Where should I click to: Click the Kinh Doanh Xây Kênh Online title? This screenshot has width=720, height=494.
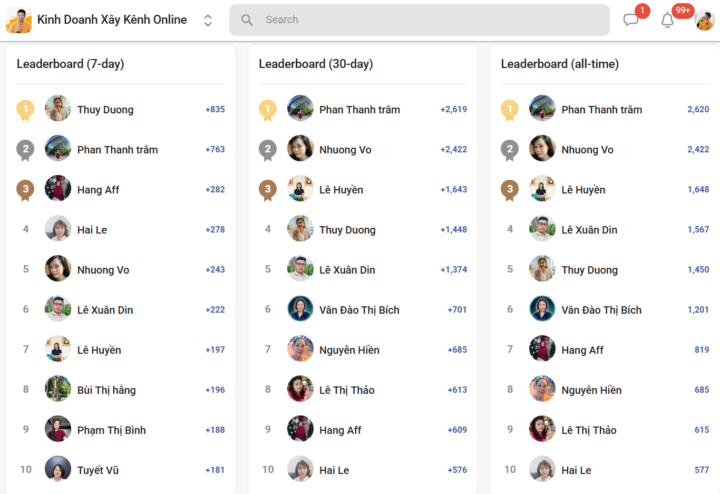[x=112, y=20]
